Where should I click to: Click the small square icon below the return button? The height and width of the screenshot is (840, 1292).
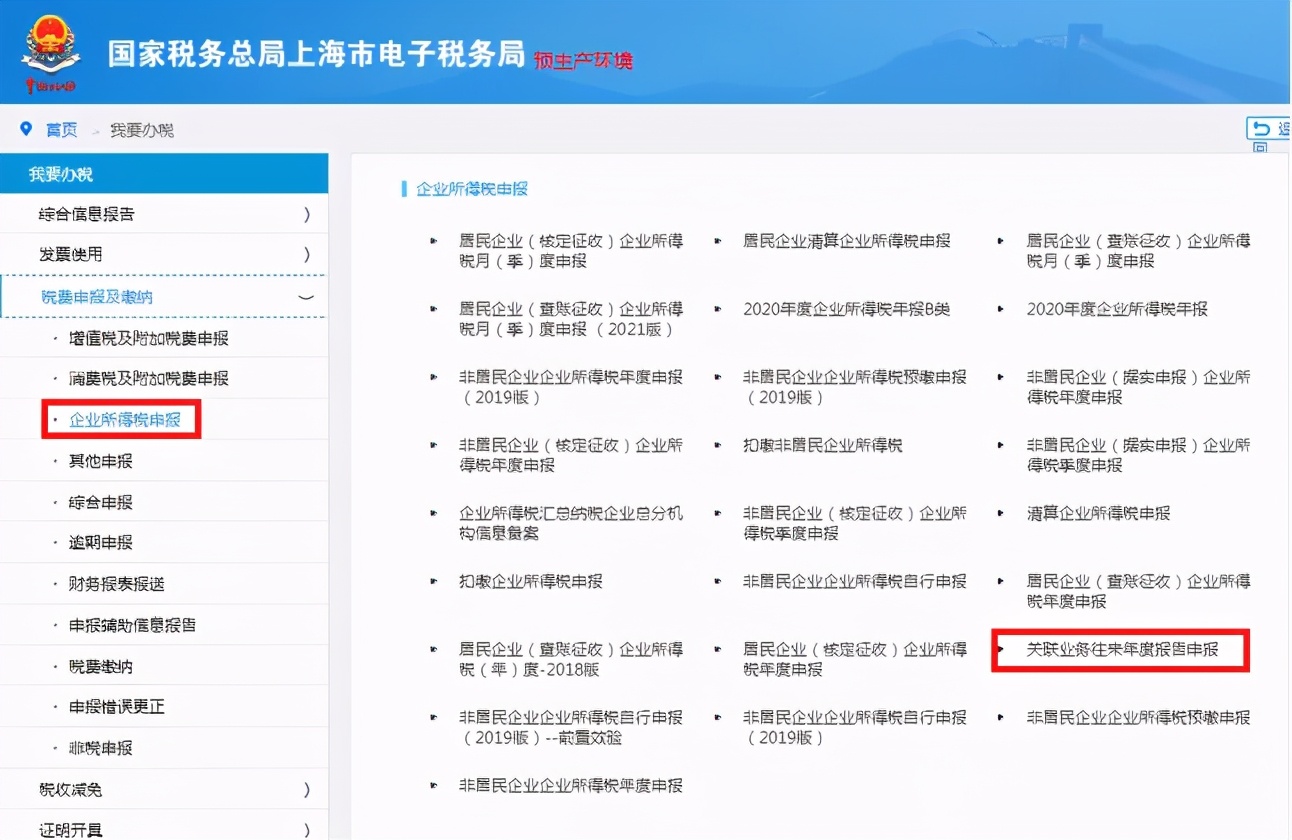click(1262, 146)
